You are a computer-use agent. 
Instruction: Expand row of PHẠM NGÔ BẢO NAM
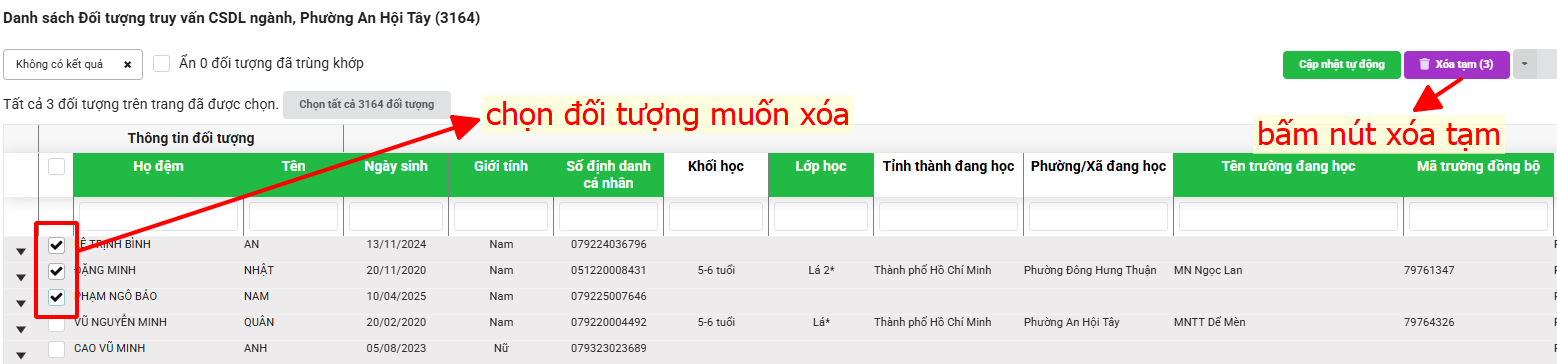point(21,304)
